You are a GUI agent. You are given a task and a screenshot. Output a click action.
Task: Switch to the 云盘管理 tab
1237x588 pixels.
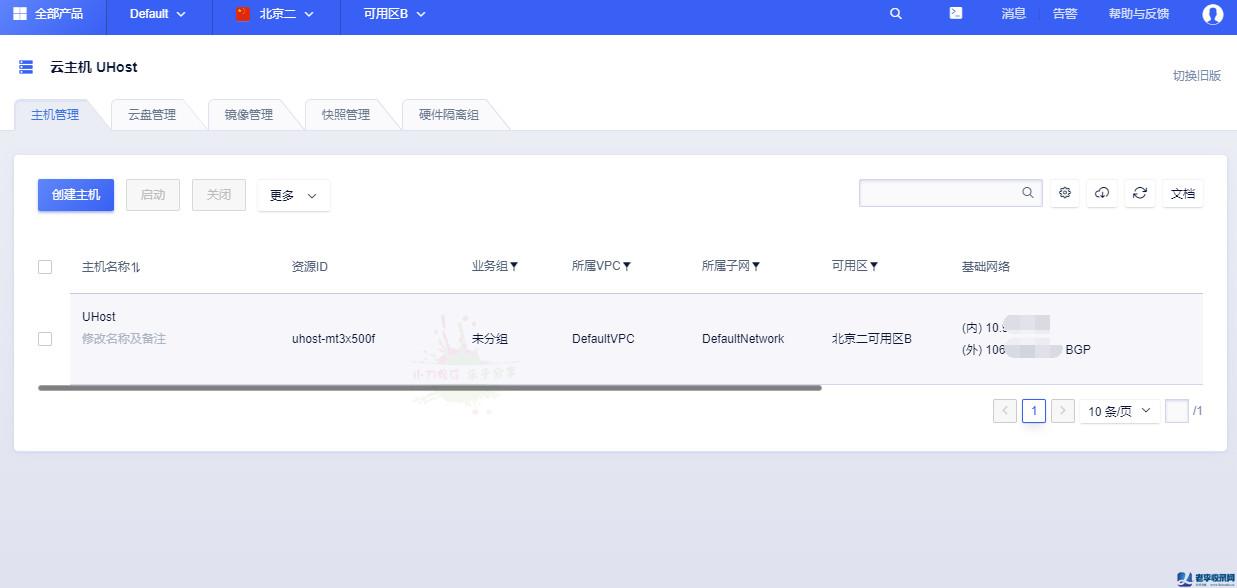click(x=152, y=115)
